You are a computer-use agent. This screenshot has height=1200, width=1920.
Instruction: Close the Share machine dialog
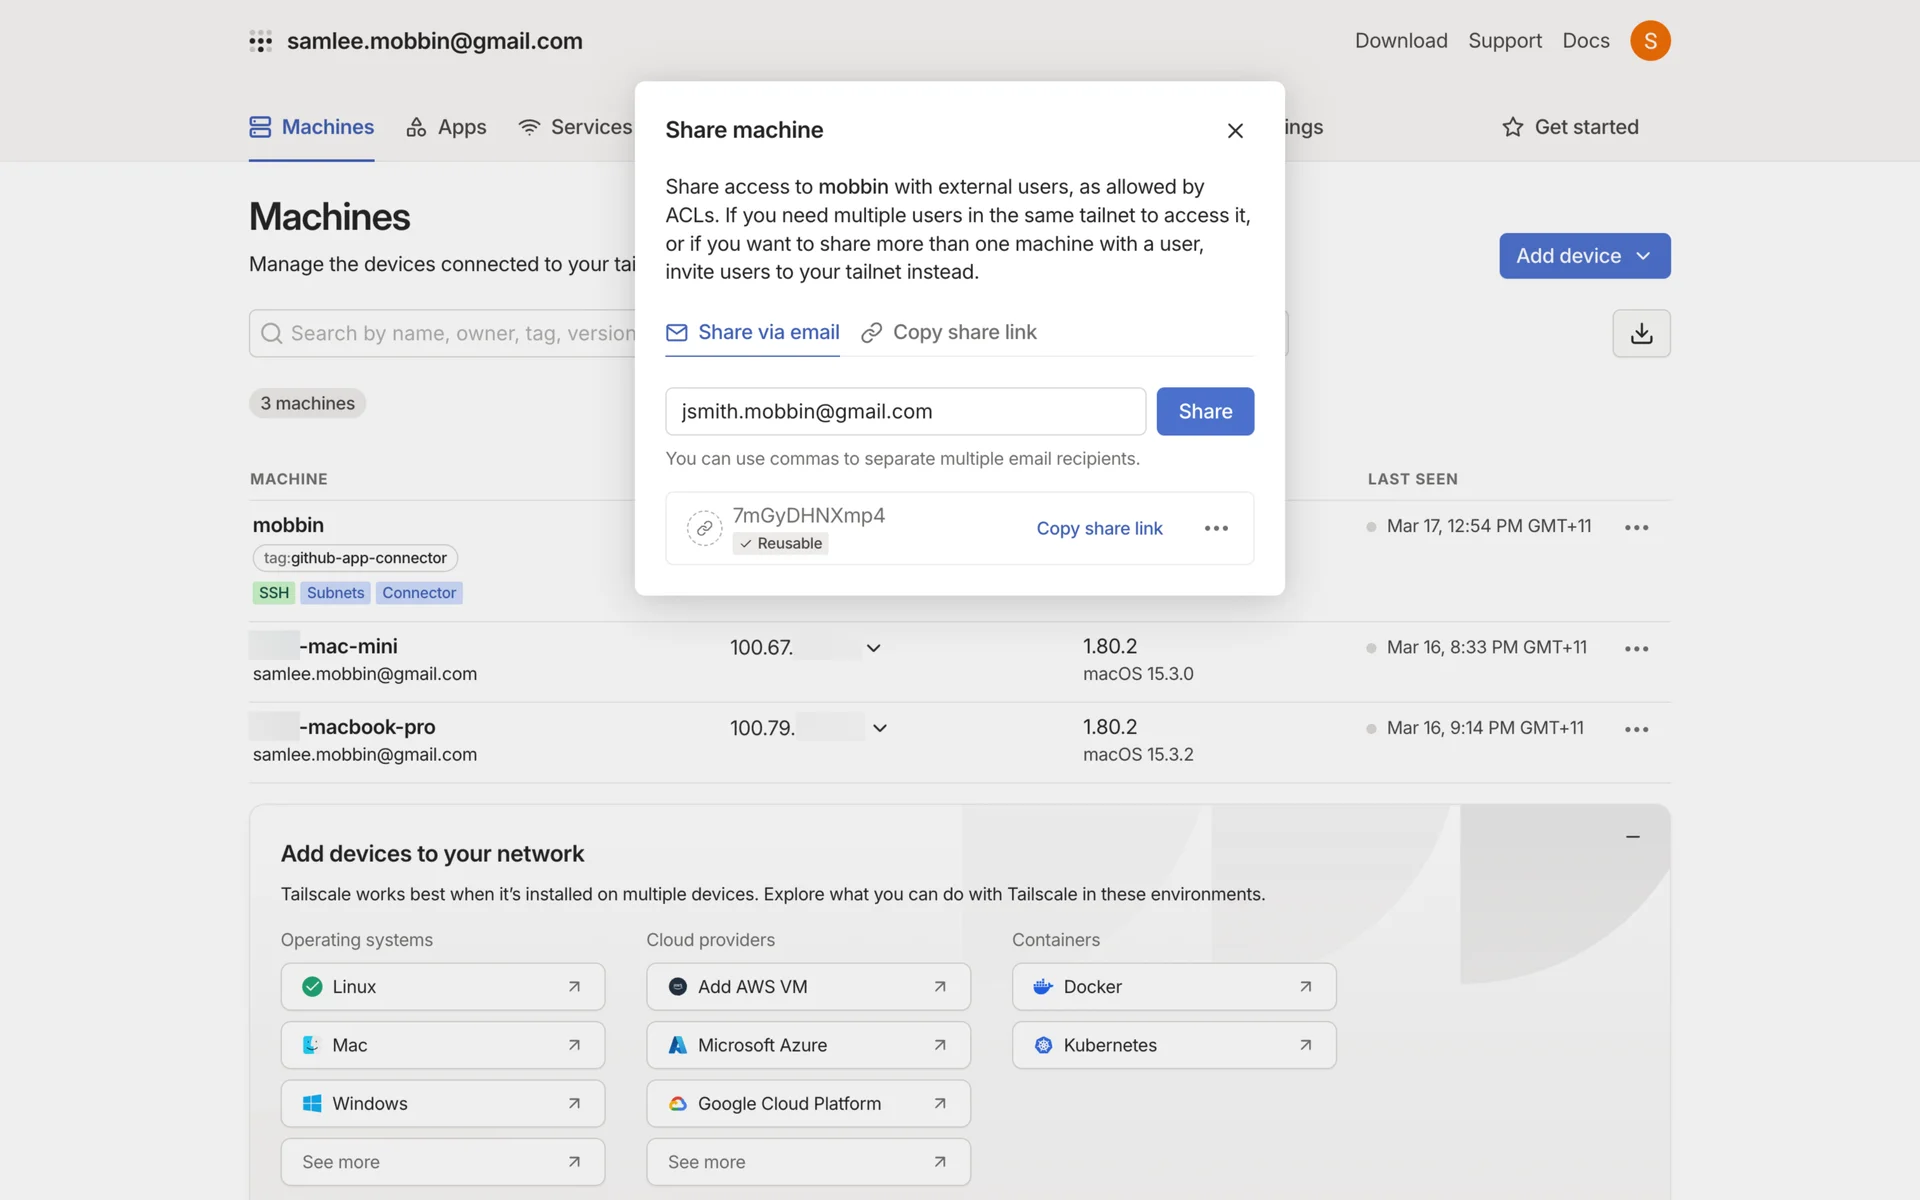click(x=1235, y=131)
